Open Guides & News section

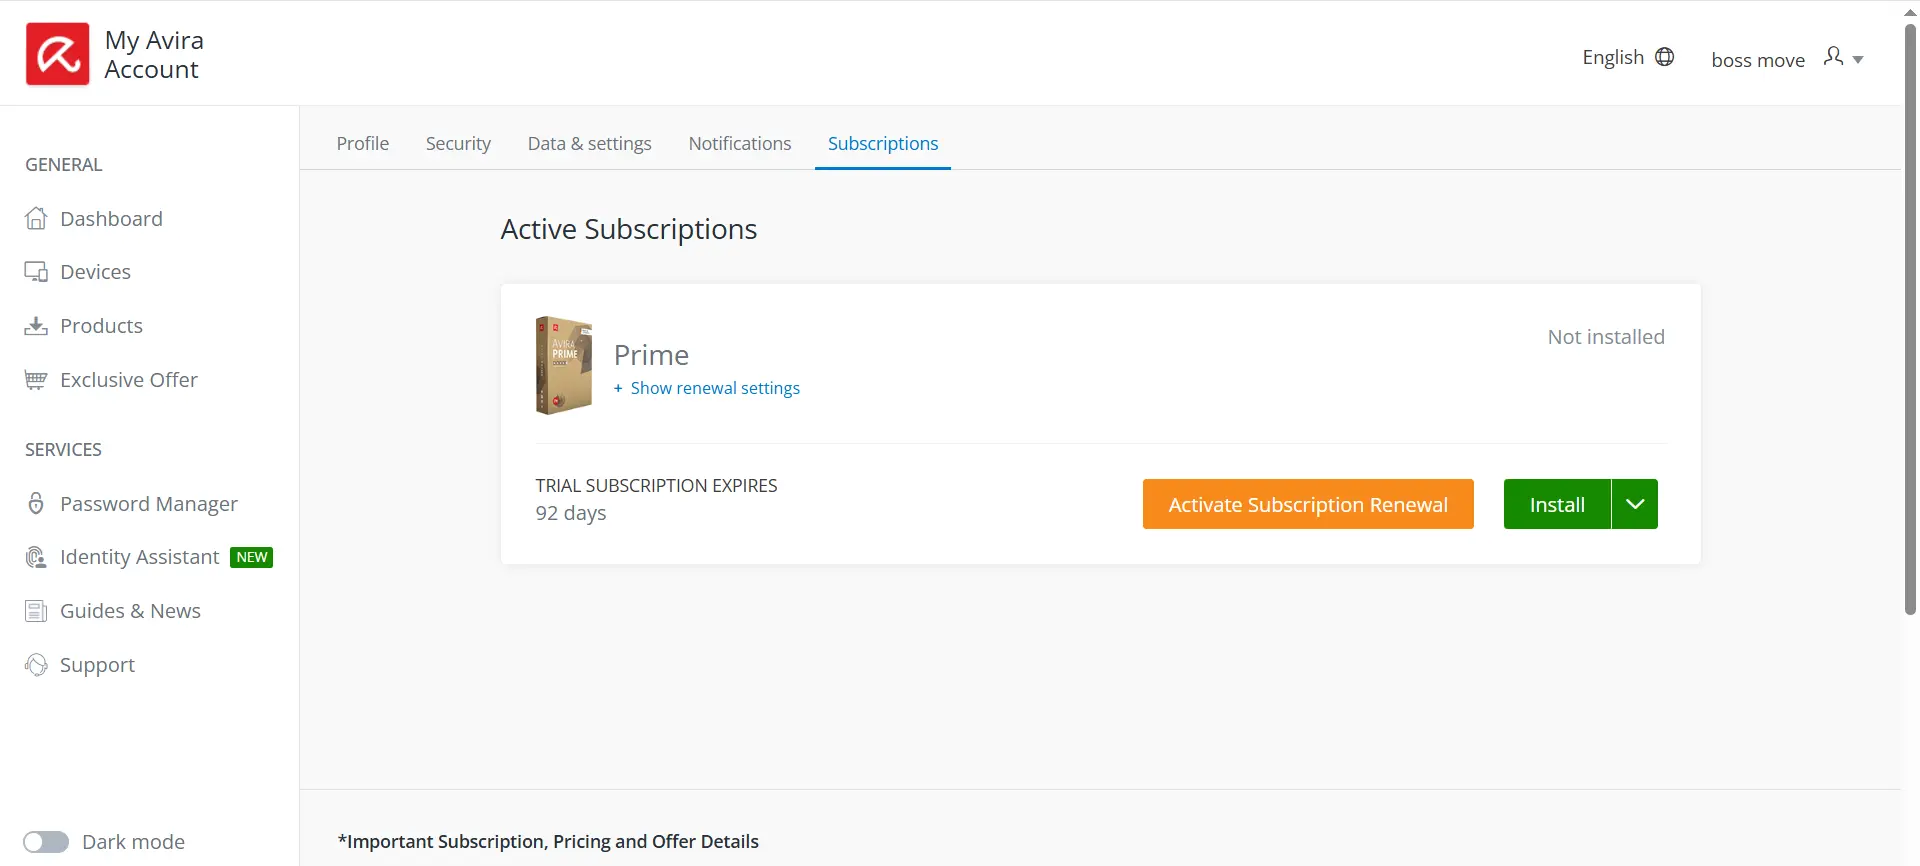coord(130,611)
